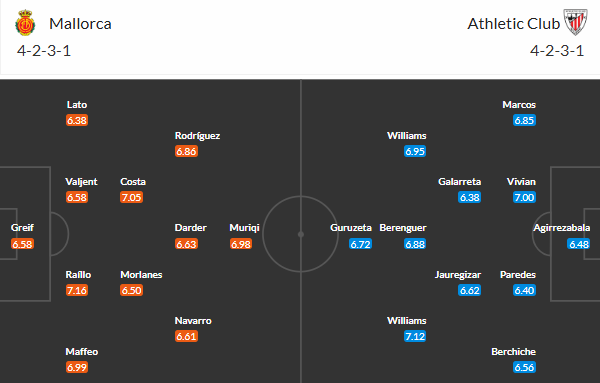This screenshot has height=383, width=600.
Task: Open the Athletic Club team name link
Action: 514,24
